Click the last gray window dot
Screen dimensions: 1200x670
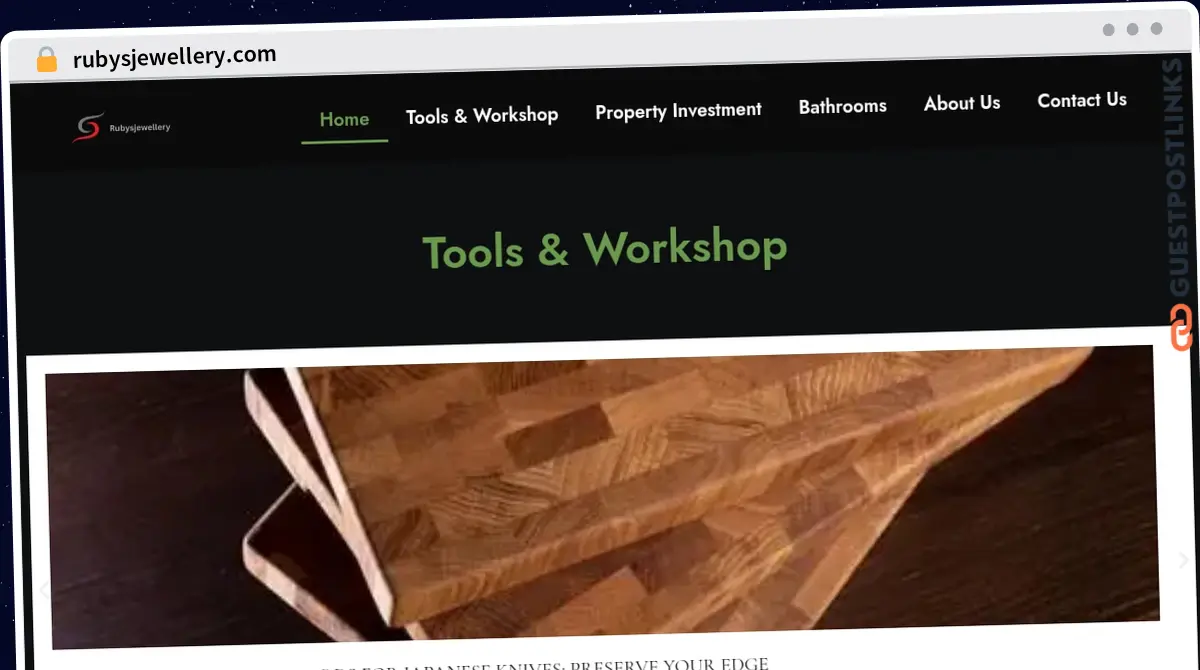pos(1156,30)
